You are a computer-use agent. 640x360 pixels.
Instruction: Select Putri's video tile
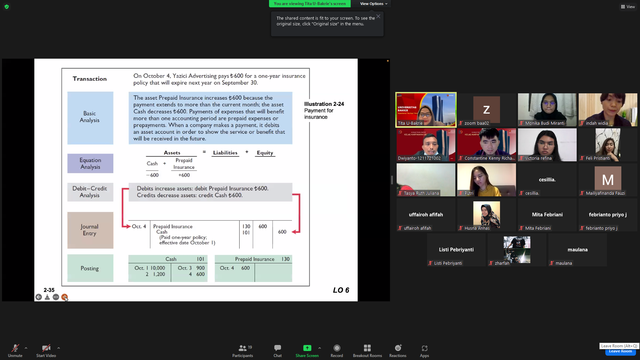(487, 180)
